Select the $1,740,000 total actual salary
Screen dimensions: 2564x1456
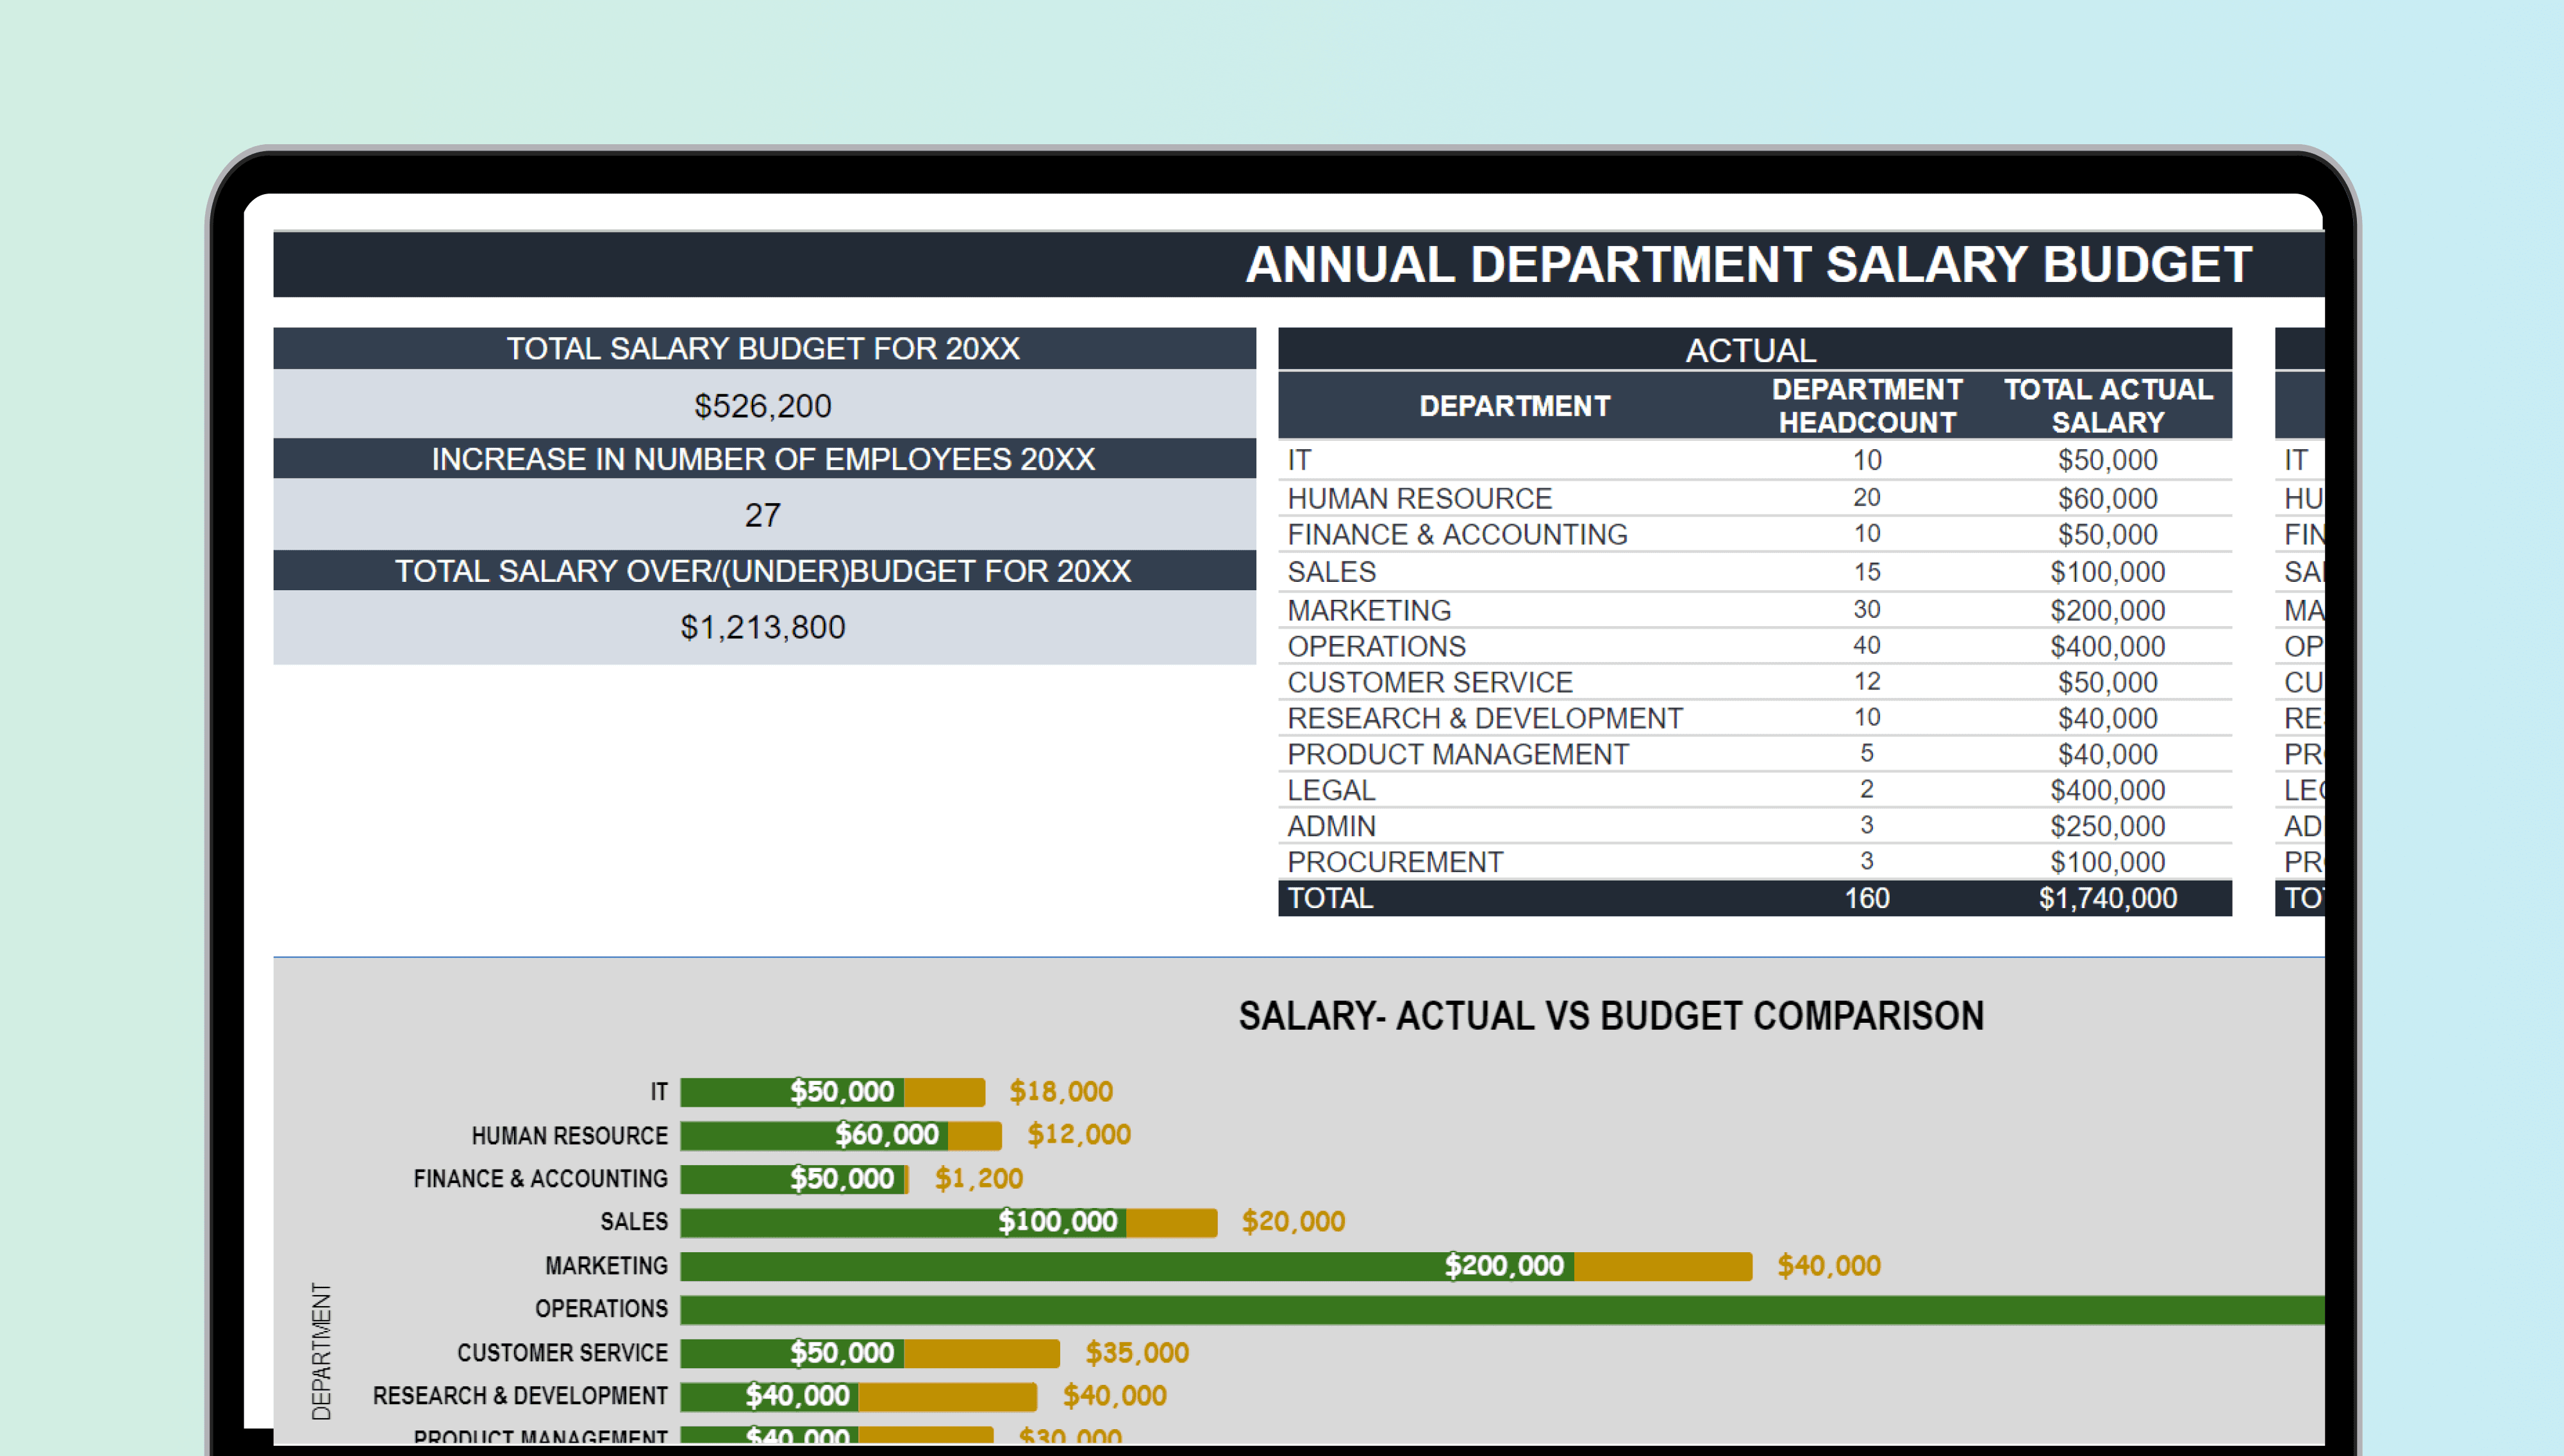tap(2108, 898)
